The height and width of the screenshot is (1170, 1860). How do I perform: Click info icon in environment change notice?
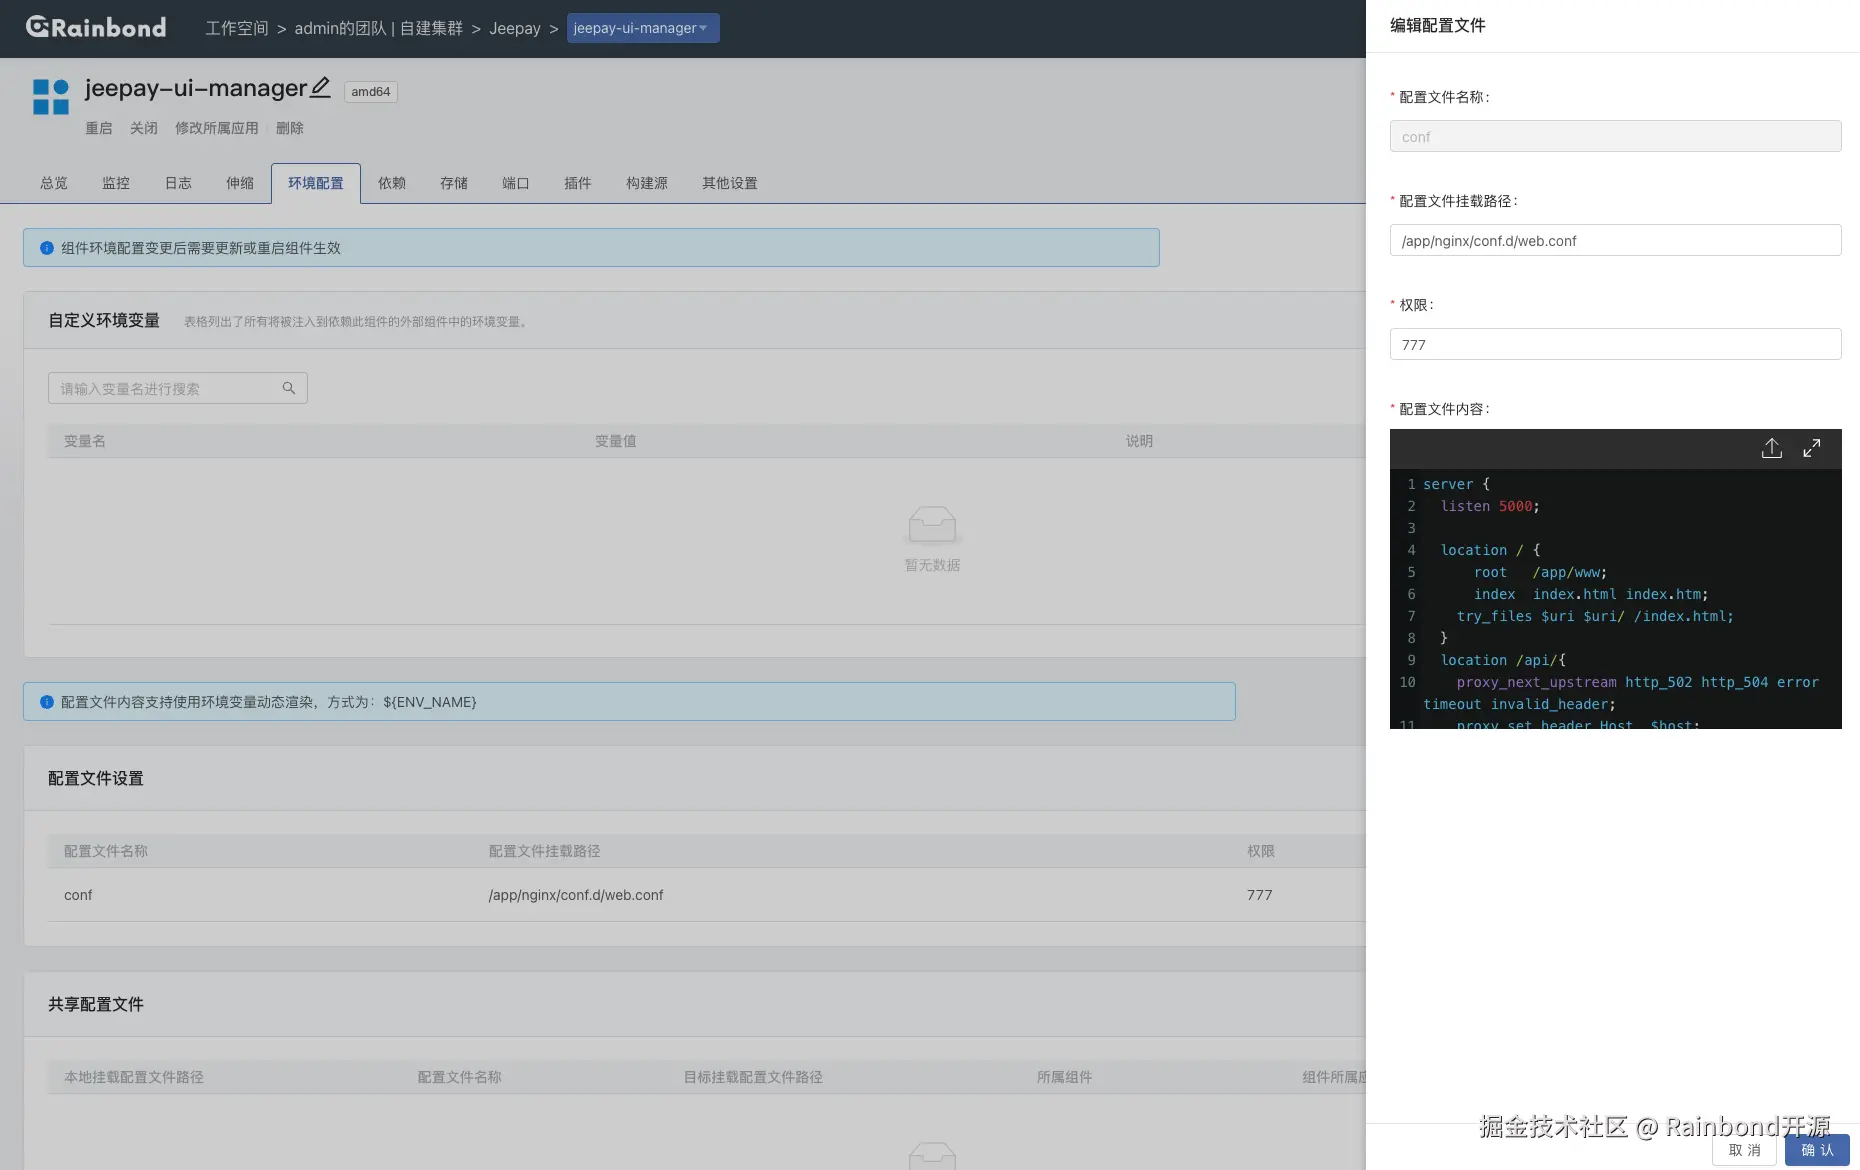47,248
